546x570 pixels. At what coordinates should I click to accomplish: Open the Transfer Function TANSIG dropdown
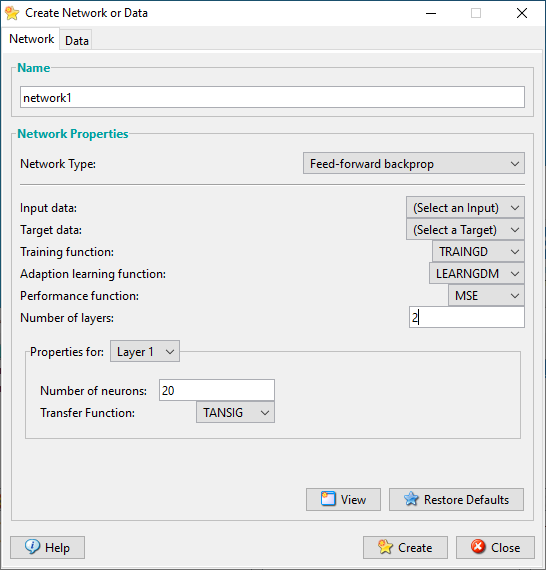coord(235,412)
